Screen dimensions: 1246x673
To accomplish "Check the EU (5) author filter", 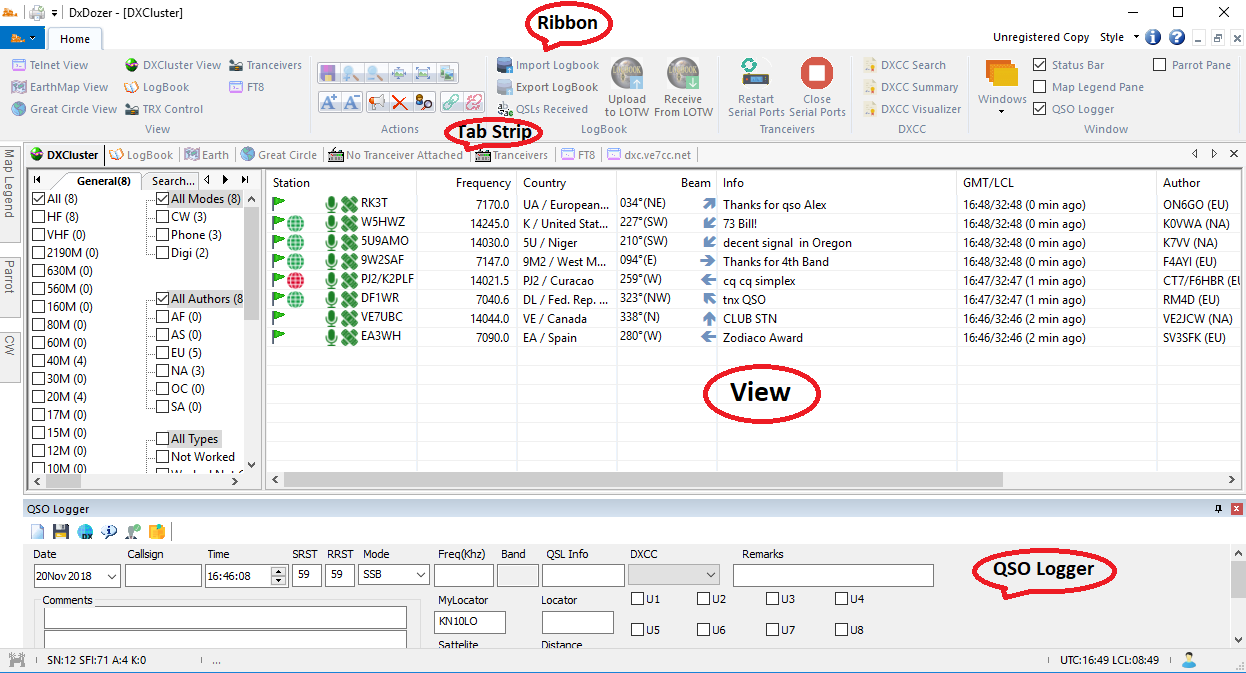I will click(x=163, y=353).
